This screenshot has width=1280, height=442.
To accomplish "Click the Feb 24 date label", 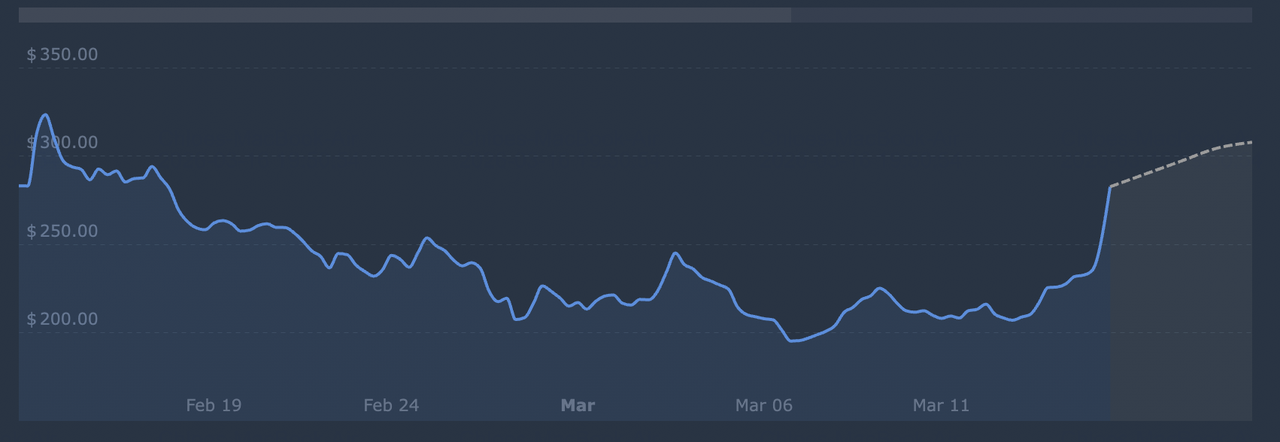I will [x=391, y=405].
